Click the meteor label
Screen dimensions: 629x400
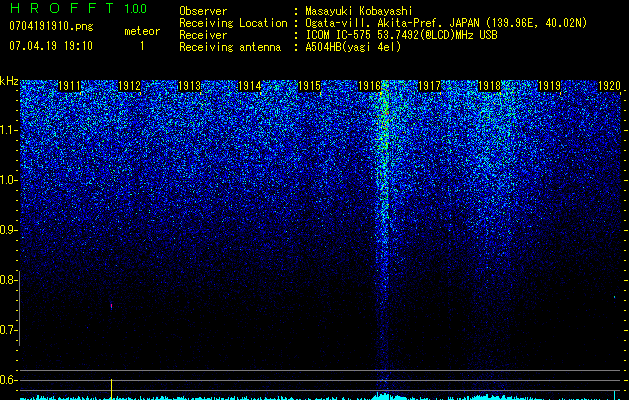coord(142,31)
